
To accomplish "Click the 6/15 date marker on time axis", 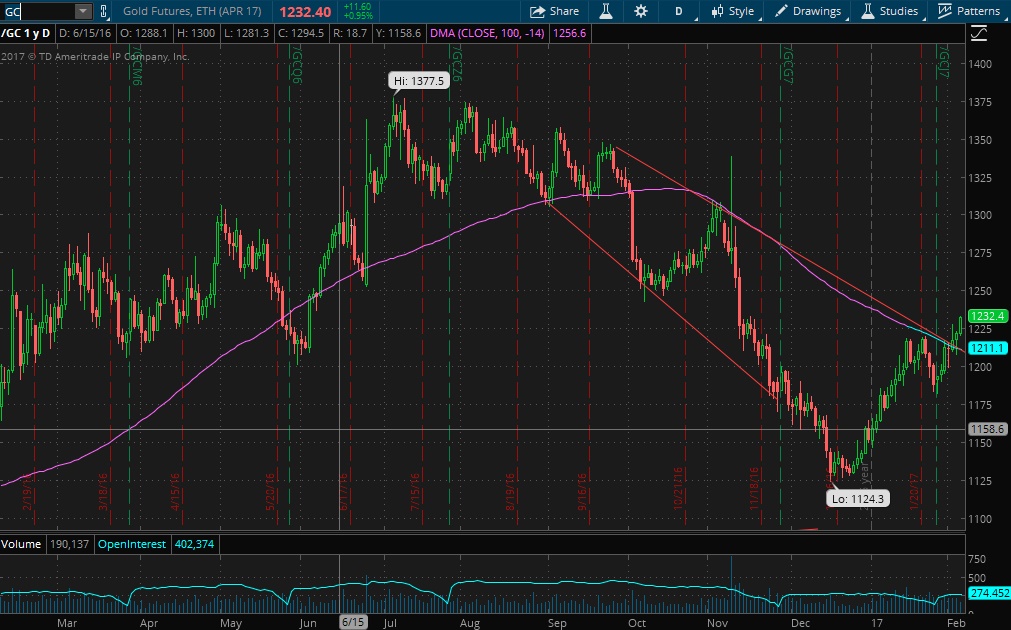I will coord(353,622).
